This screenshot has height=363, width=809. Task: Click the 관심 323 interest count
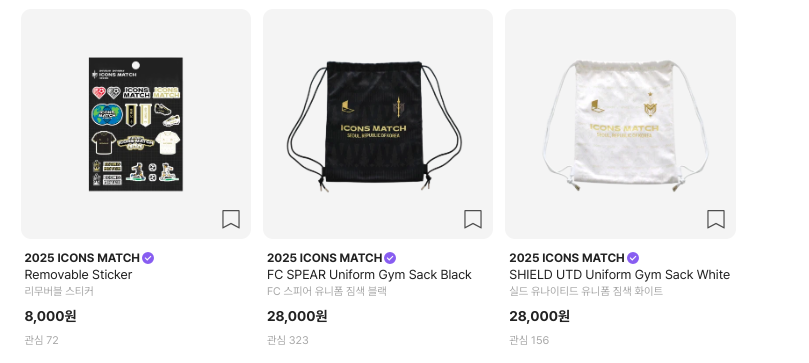click(287, 340)
